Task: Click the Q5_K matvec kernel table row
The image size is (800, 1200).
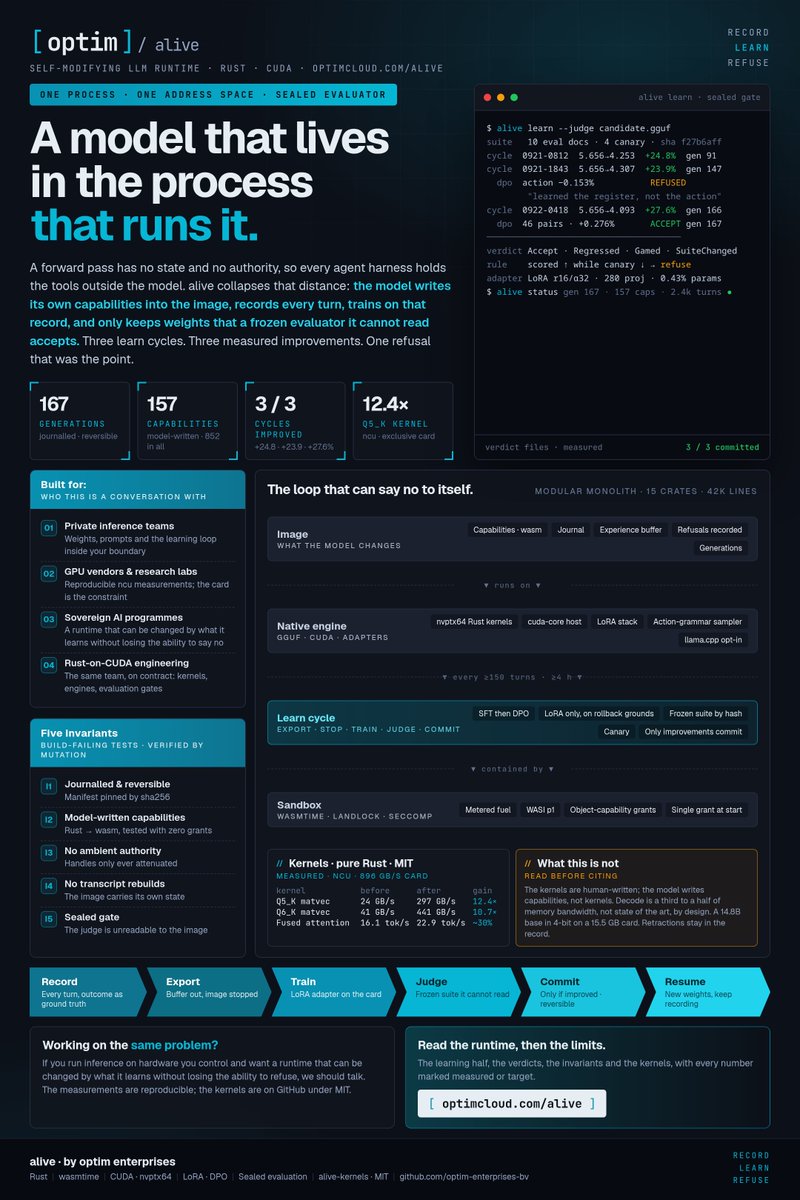Action: (x=388, y=901)
